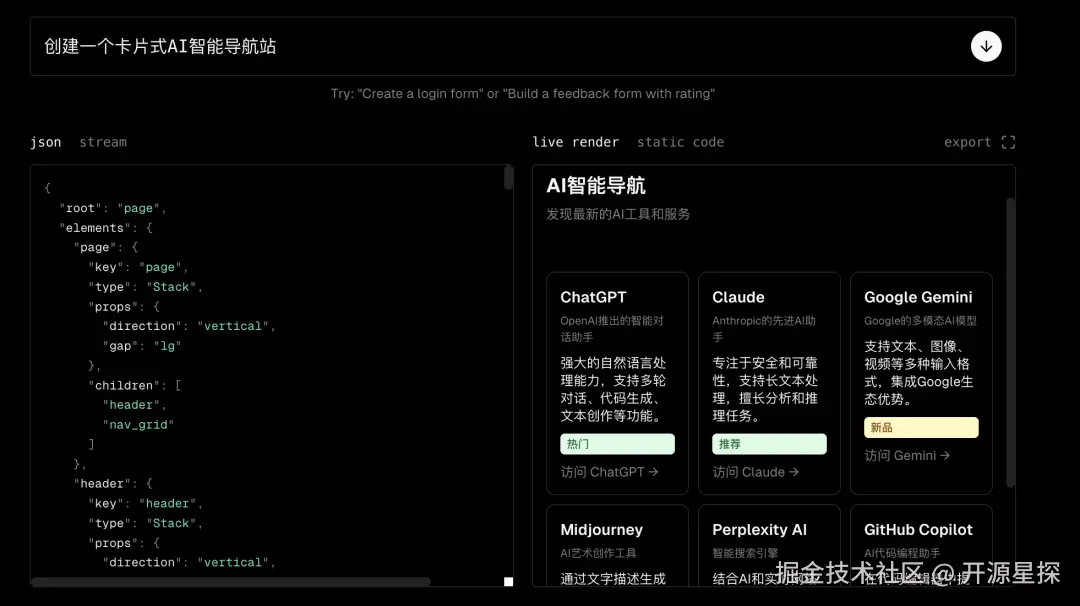Viewport: 1080px width, 606px height.
Task: Click the "key": "header" line in JSON
Action: [x=145, y=503]
